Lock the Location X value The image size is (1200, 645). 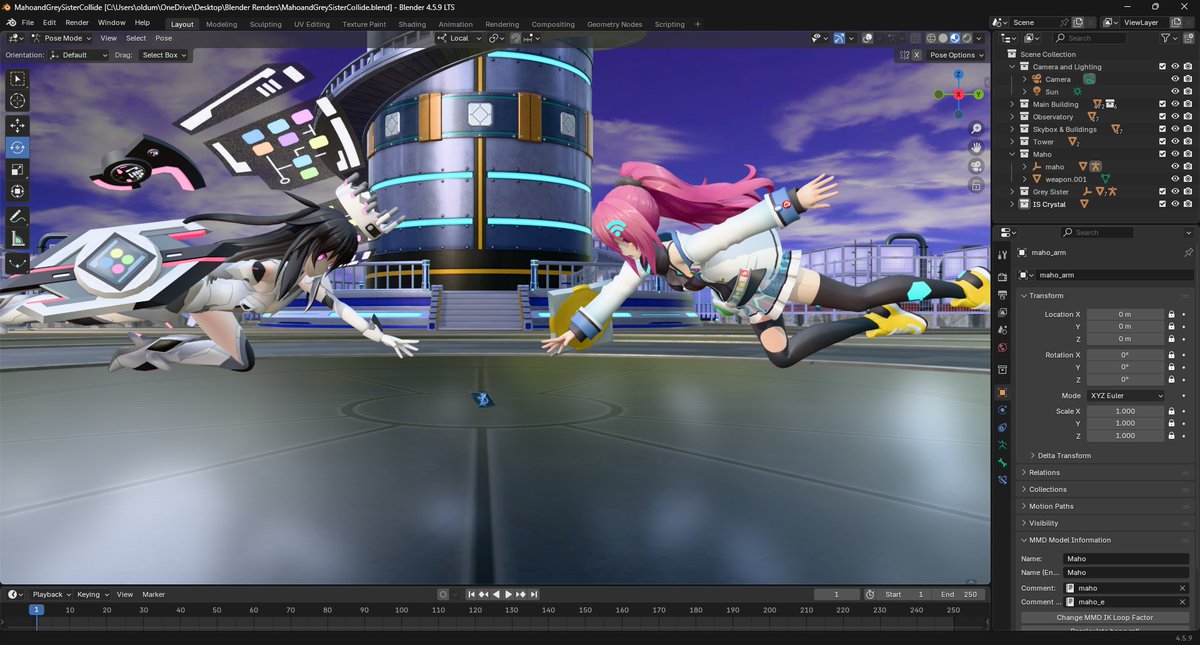pos(1171,314)
